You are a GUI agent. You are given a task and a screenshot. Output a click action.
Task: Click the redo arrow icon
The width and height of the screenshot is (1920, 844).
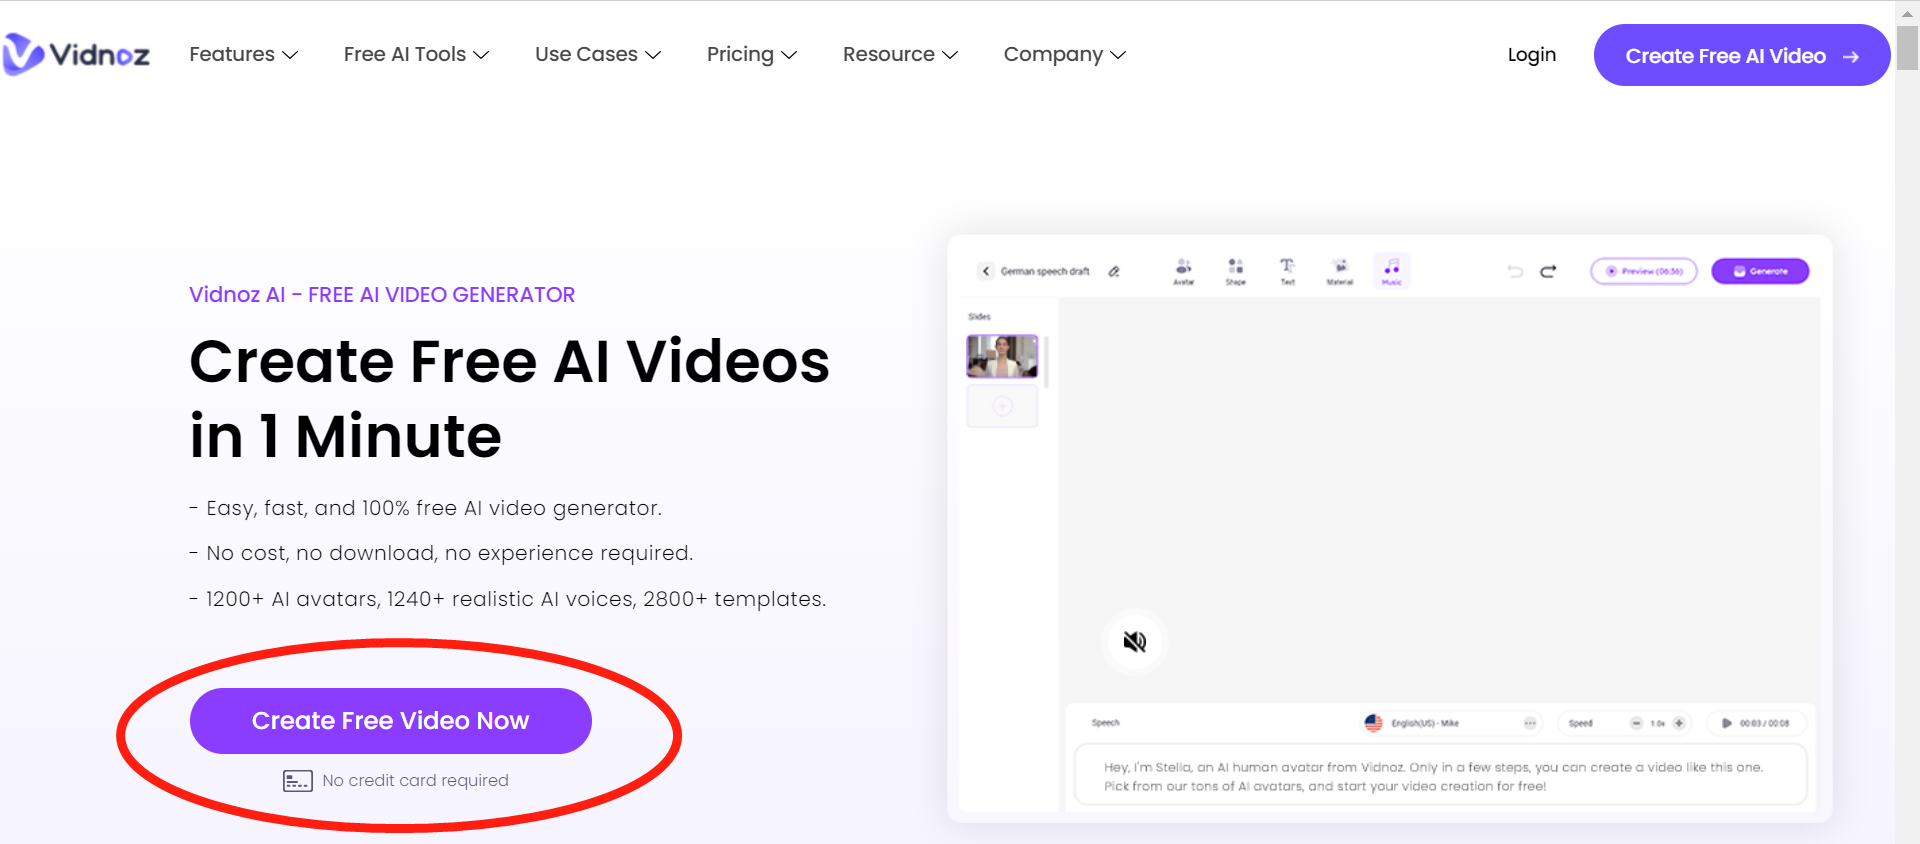(1548, 271)
